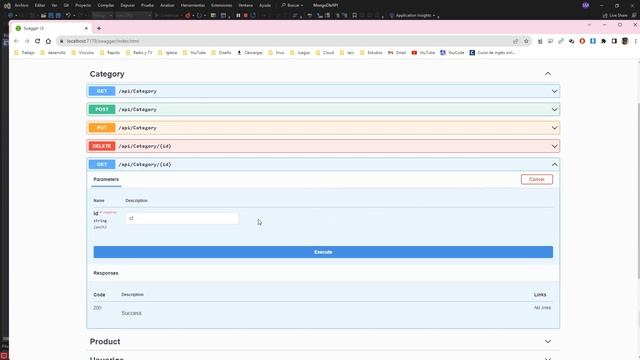Click the browser home icon
Screen dimensions: 640x360
tap(48, 41)
